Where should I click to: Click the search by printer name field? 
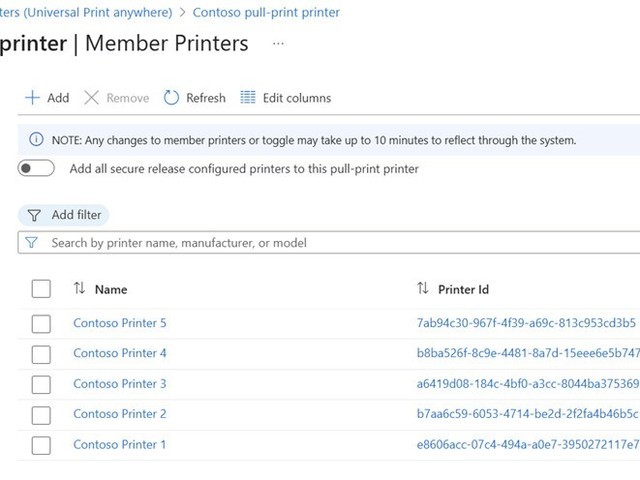pos(330,243)
